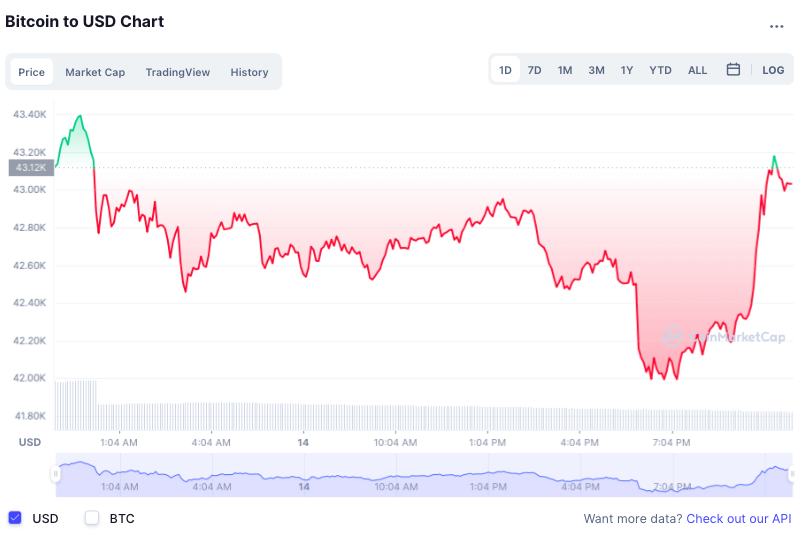Choose the 1M time range

[x=565, y=70]
